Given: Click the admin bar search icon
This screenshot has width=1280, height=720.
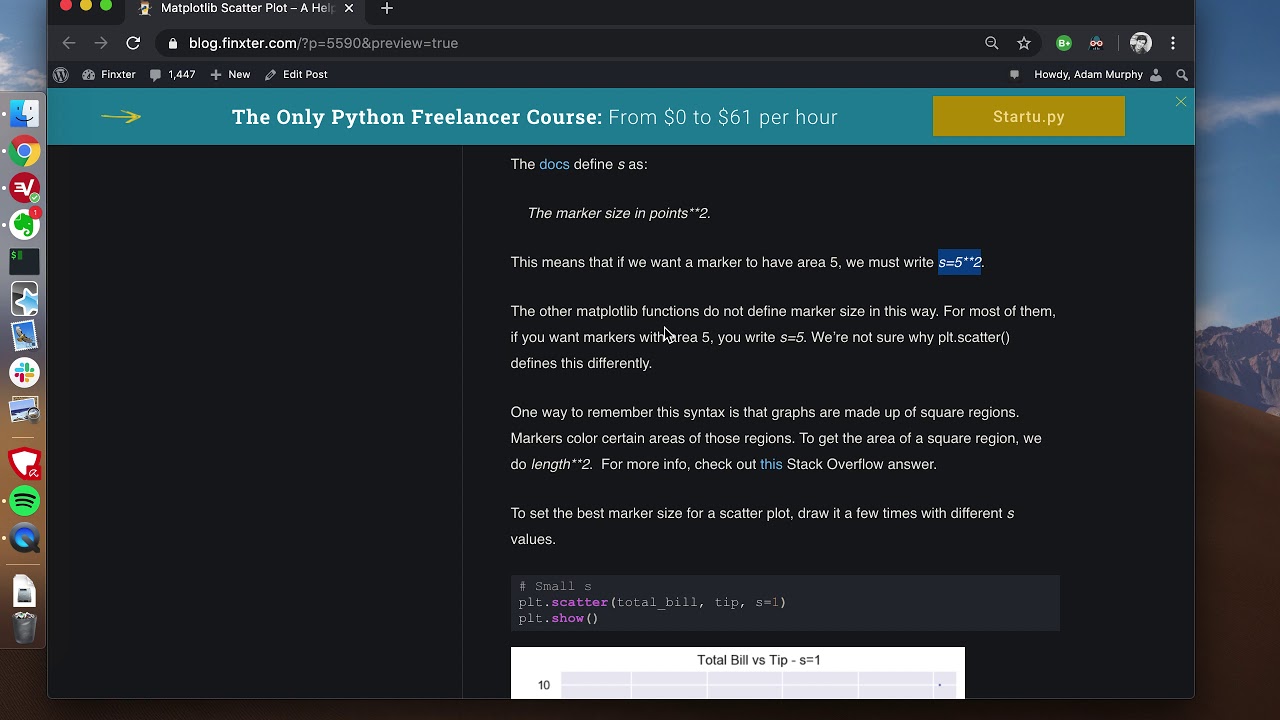Looking at the screenshot, I should coord(1182,75).
